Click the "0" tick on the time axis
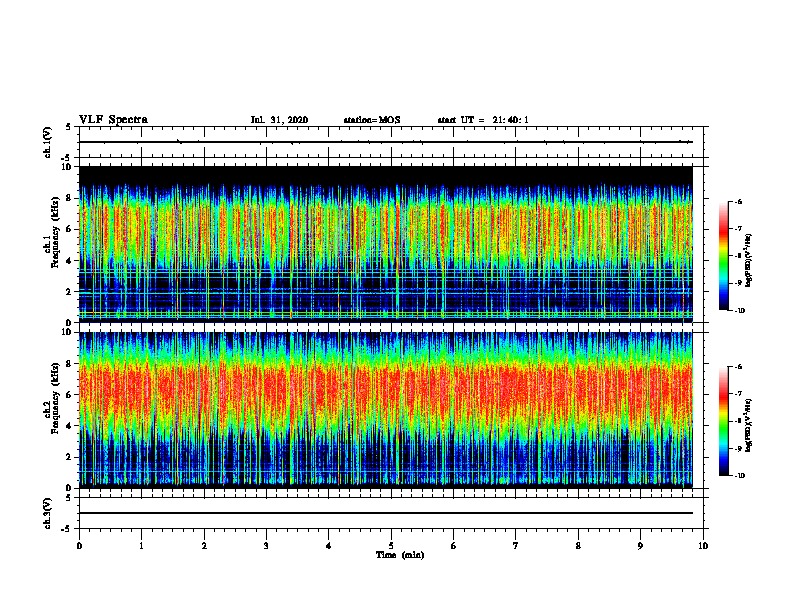Viewport: 792px width, 612px height. click(79, 546)
